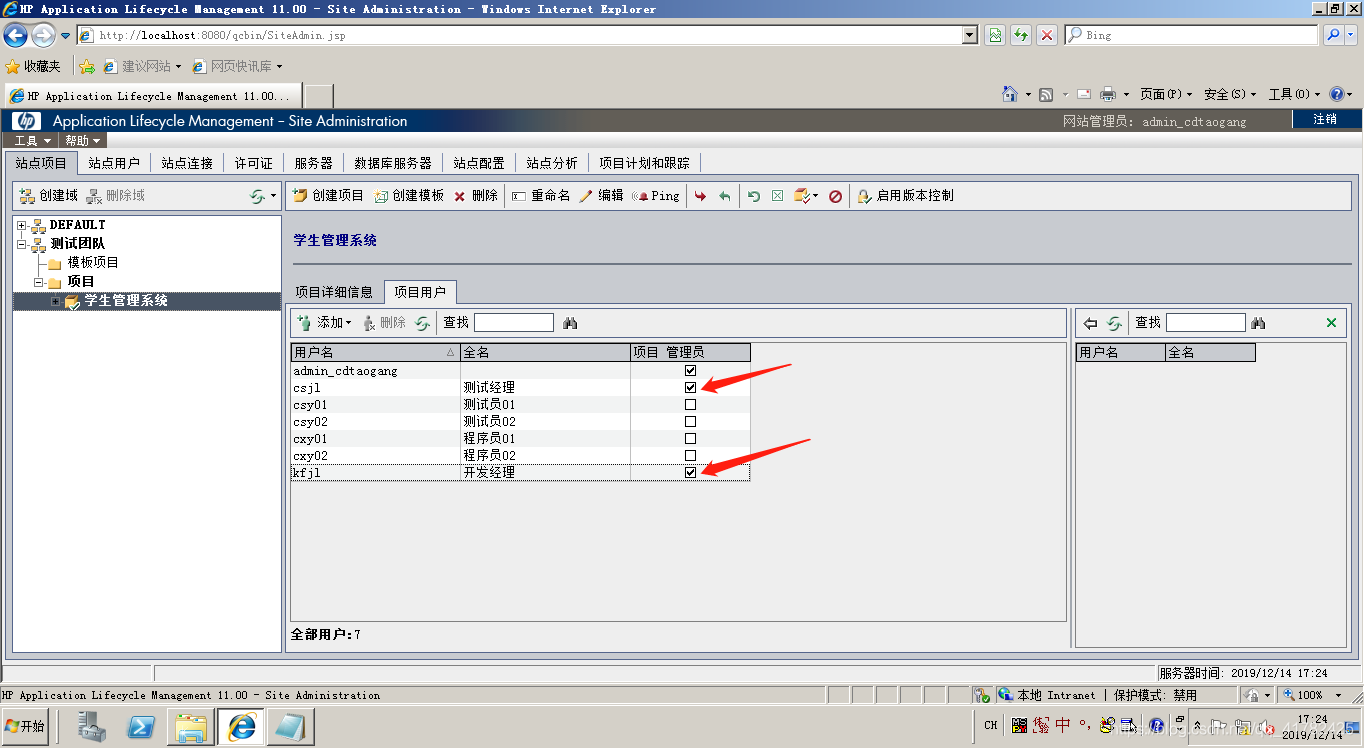This screenshot has height=748, width=1364.
Task: Check project admin for cxy01
Action: [690, 439]
